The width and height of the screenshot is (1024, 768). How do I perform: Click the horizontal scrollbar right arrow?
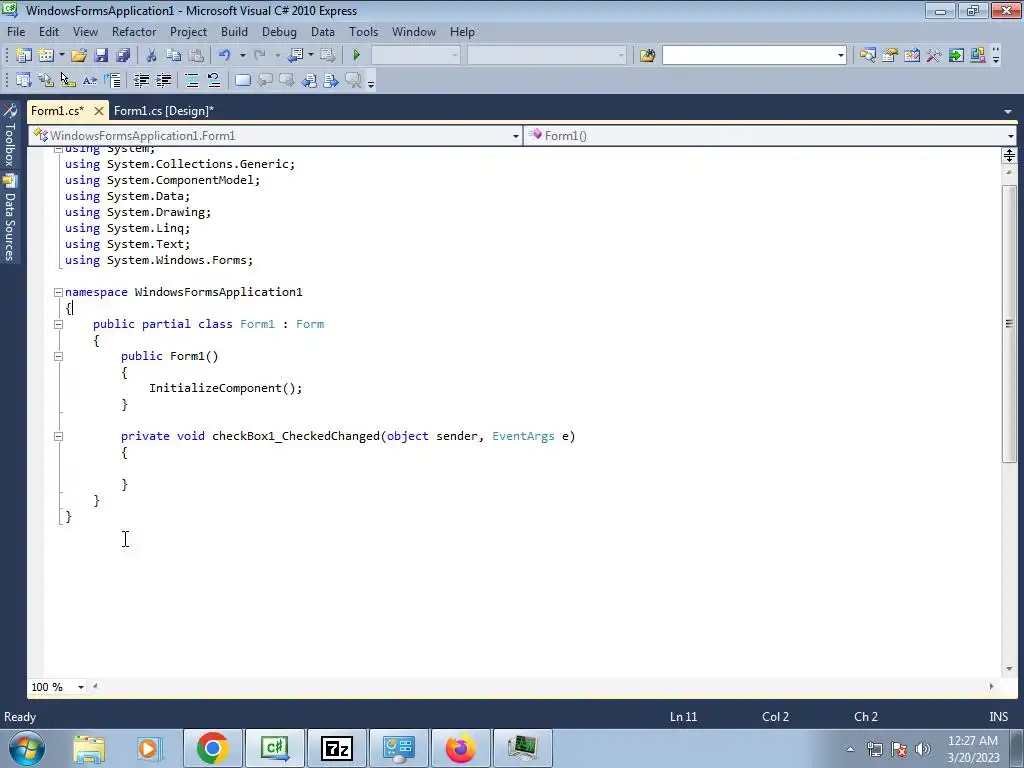click(x=991, y=686)
